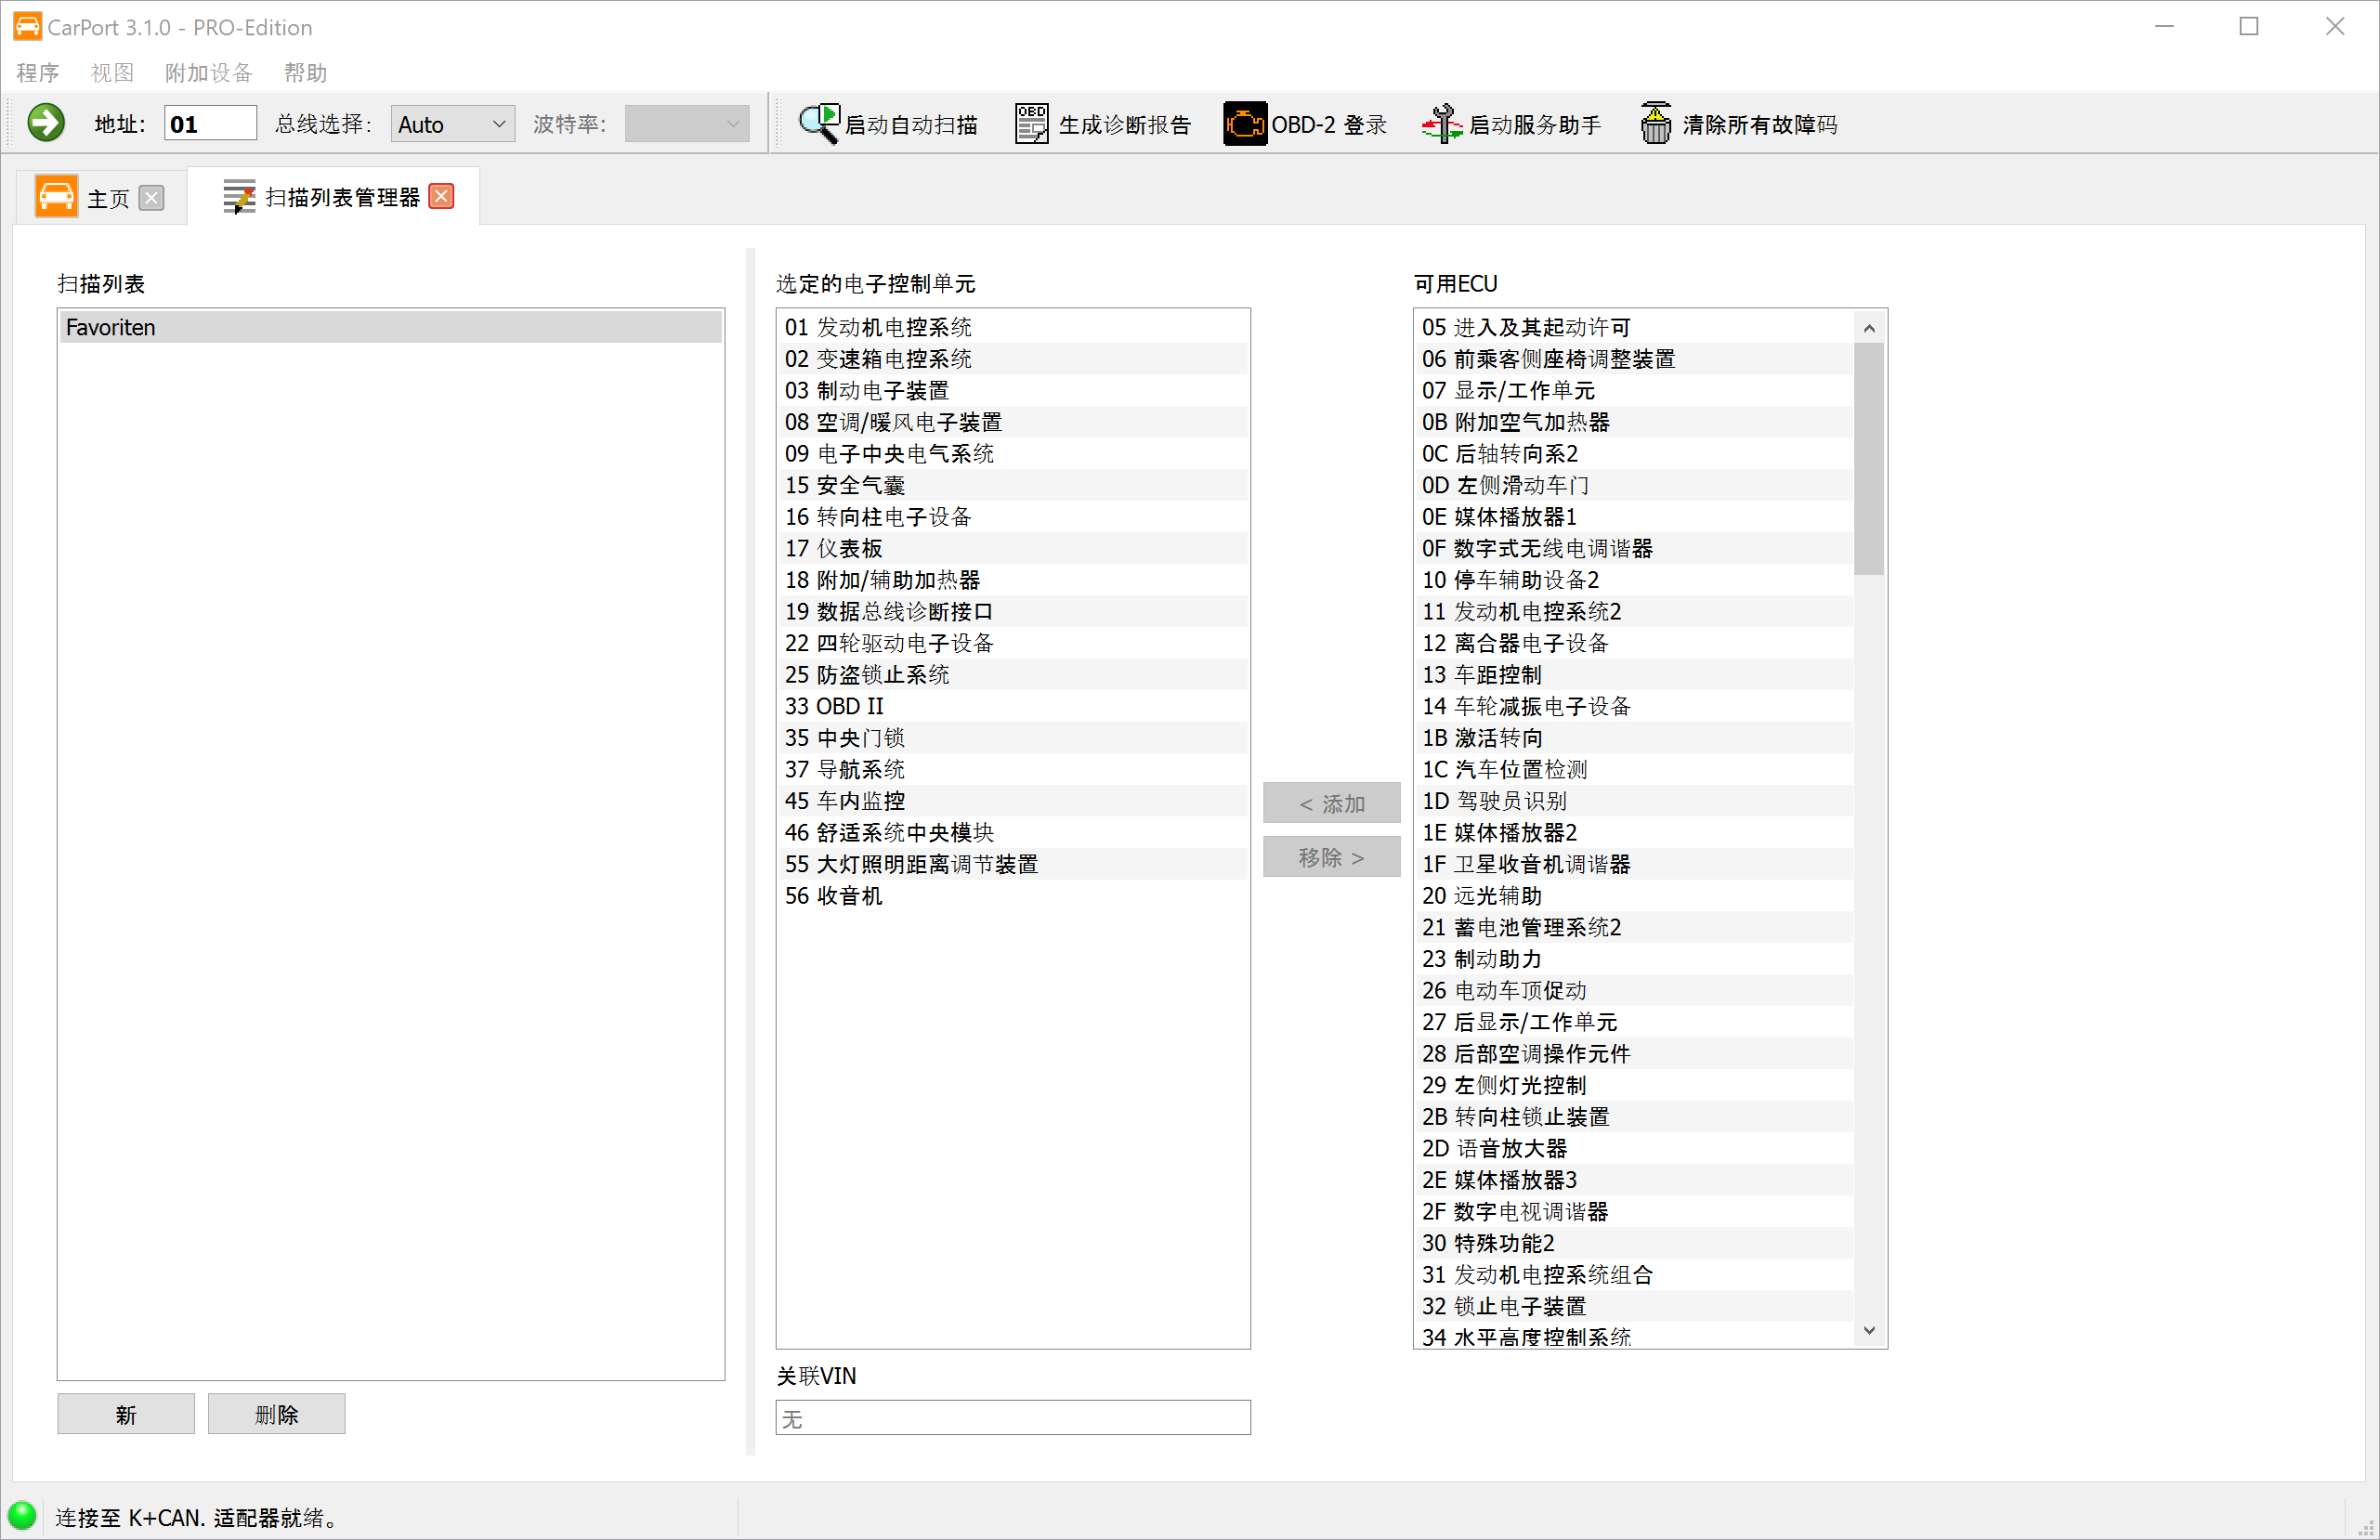The width and height of the screenshot is (2380, 1540).
Task: Open the 程序 menu
Action: click(x=38, y=73)
